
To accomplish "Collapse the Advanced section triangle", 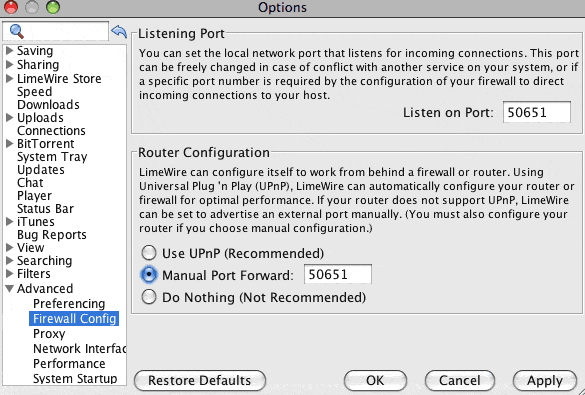I will [10, 288].
